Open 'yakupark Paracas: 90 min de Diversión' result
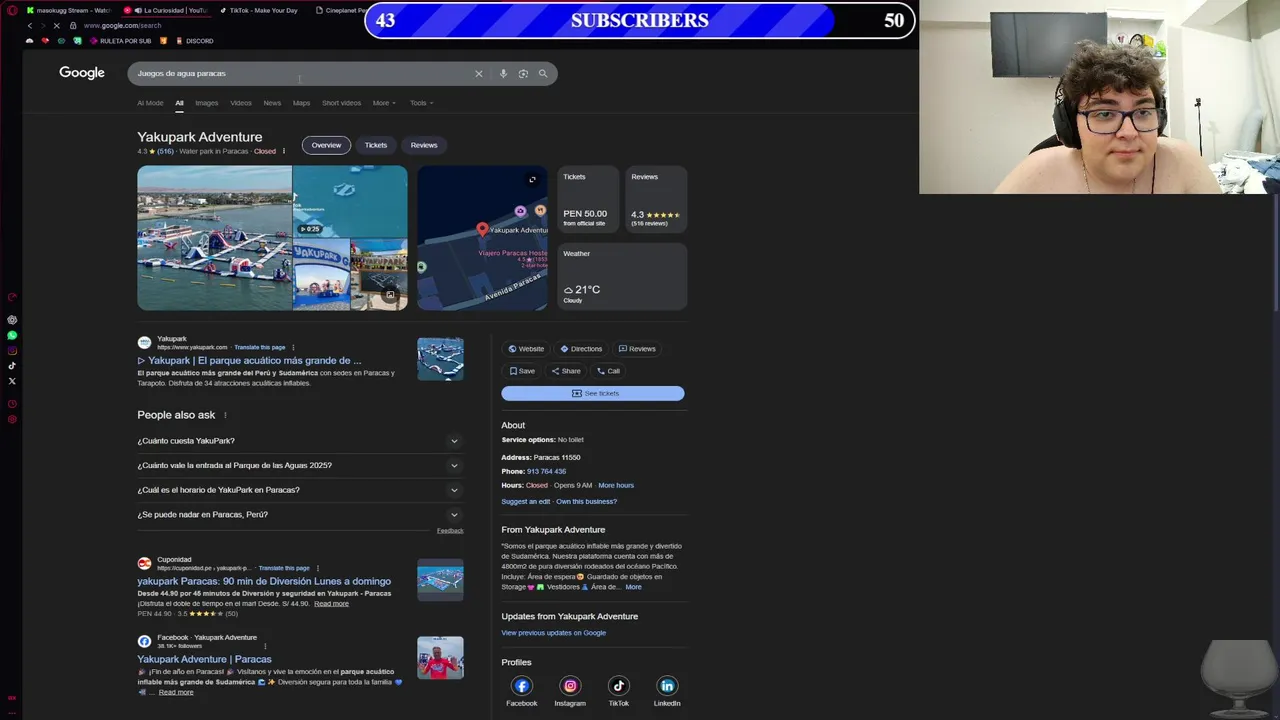The width and height of the screenshot is (1280, 720). click(264, 581)
